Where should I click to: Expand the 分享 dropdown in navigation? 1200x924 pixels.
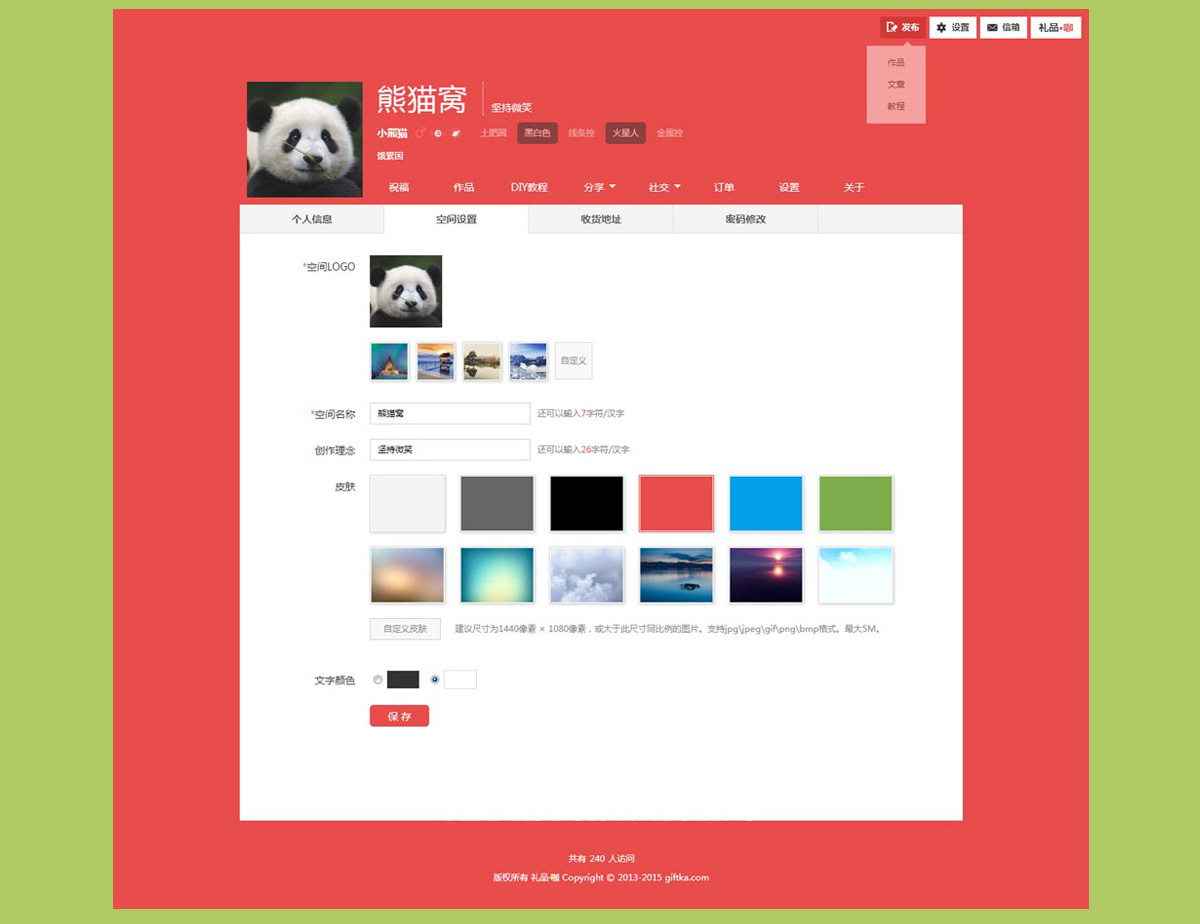pyautogui.click(x=600, y=187)
